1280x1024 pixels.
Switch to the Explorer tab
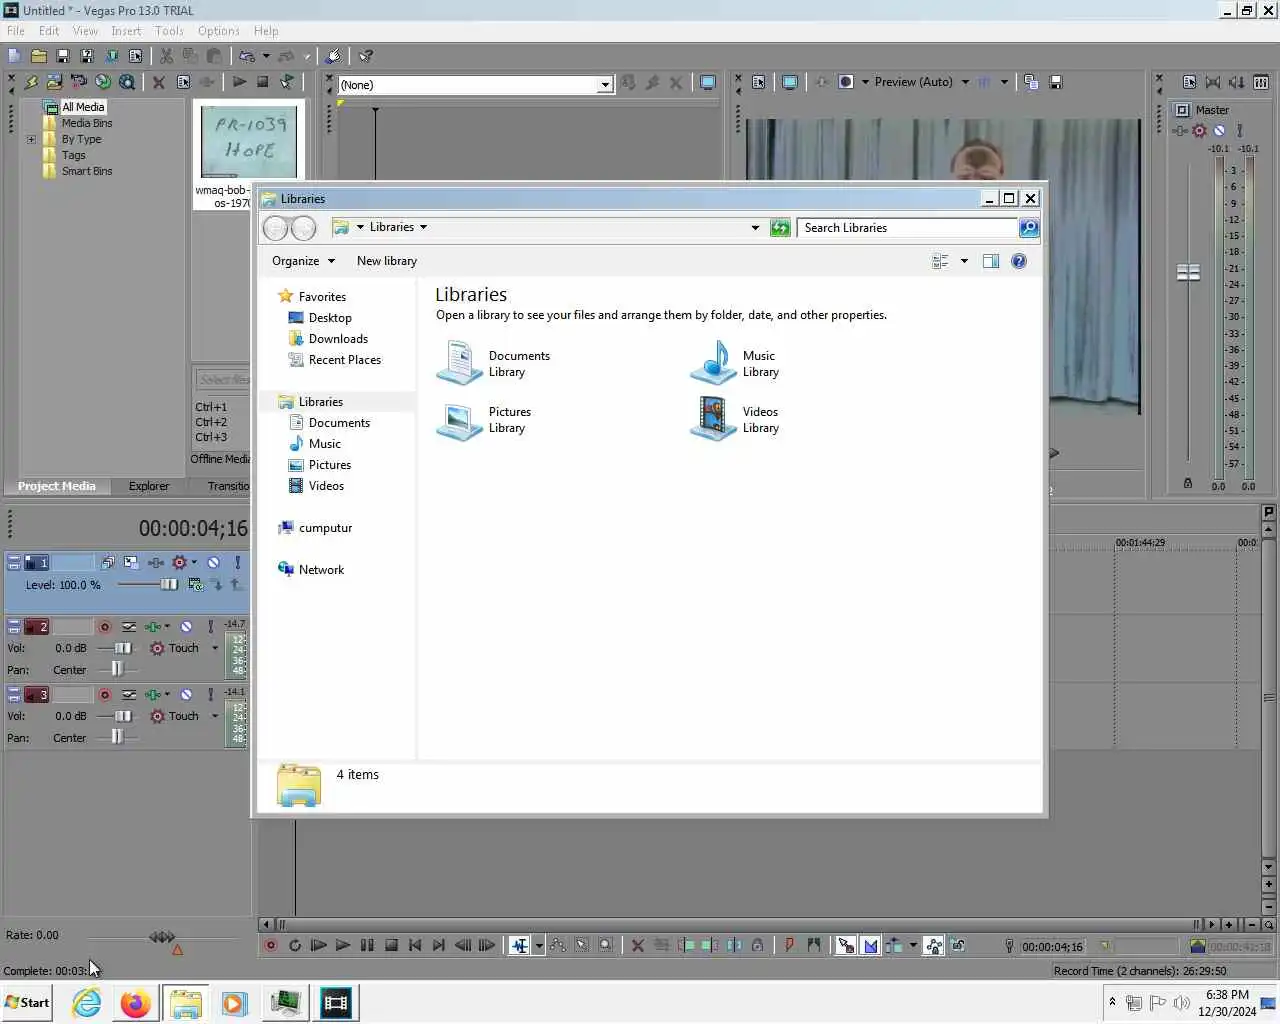pos(149,486)
